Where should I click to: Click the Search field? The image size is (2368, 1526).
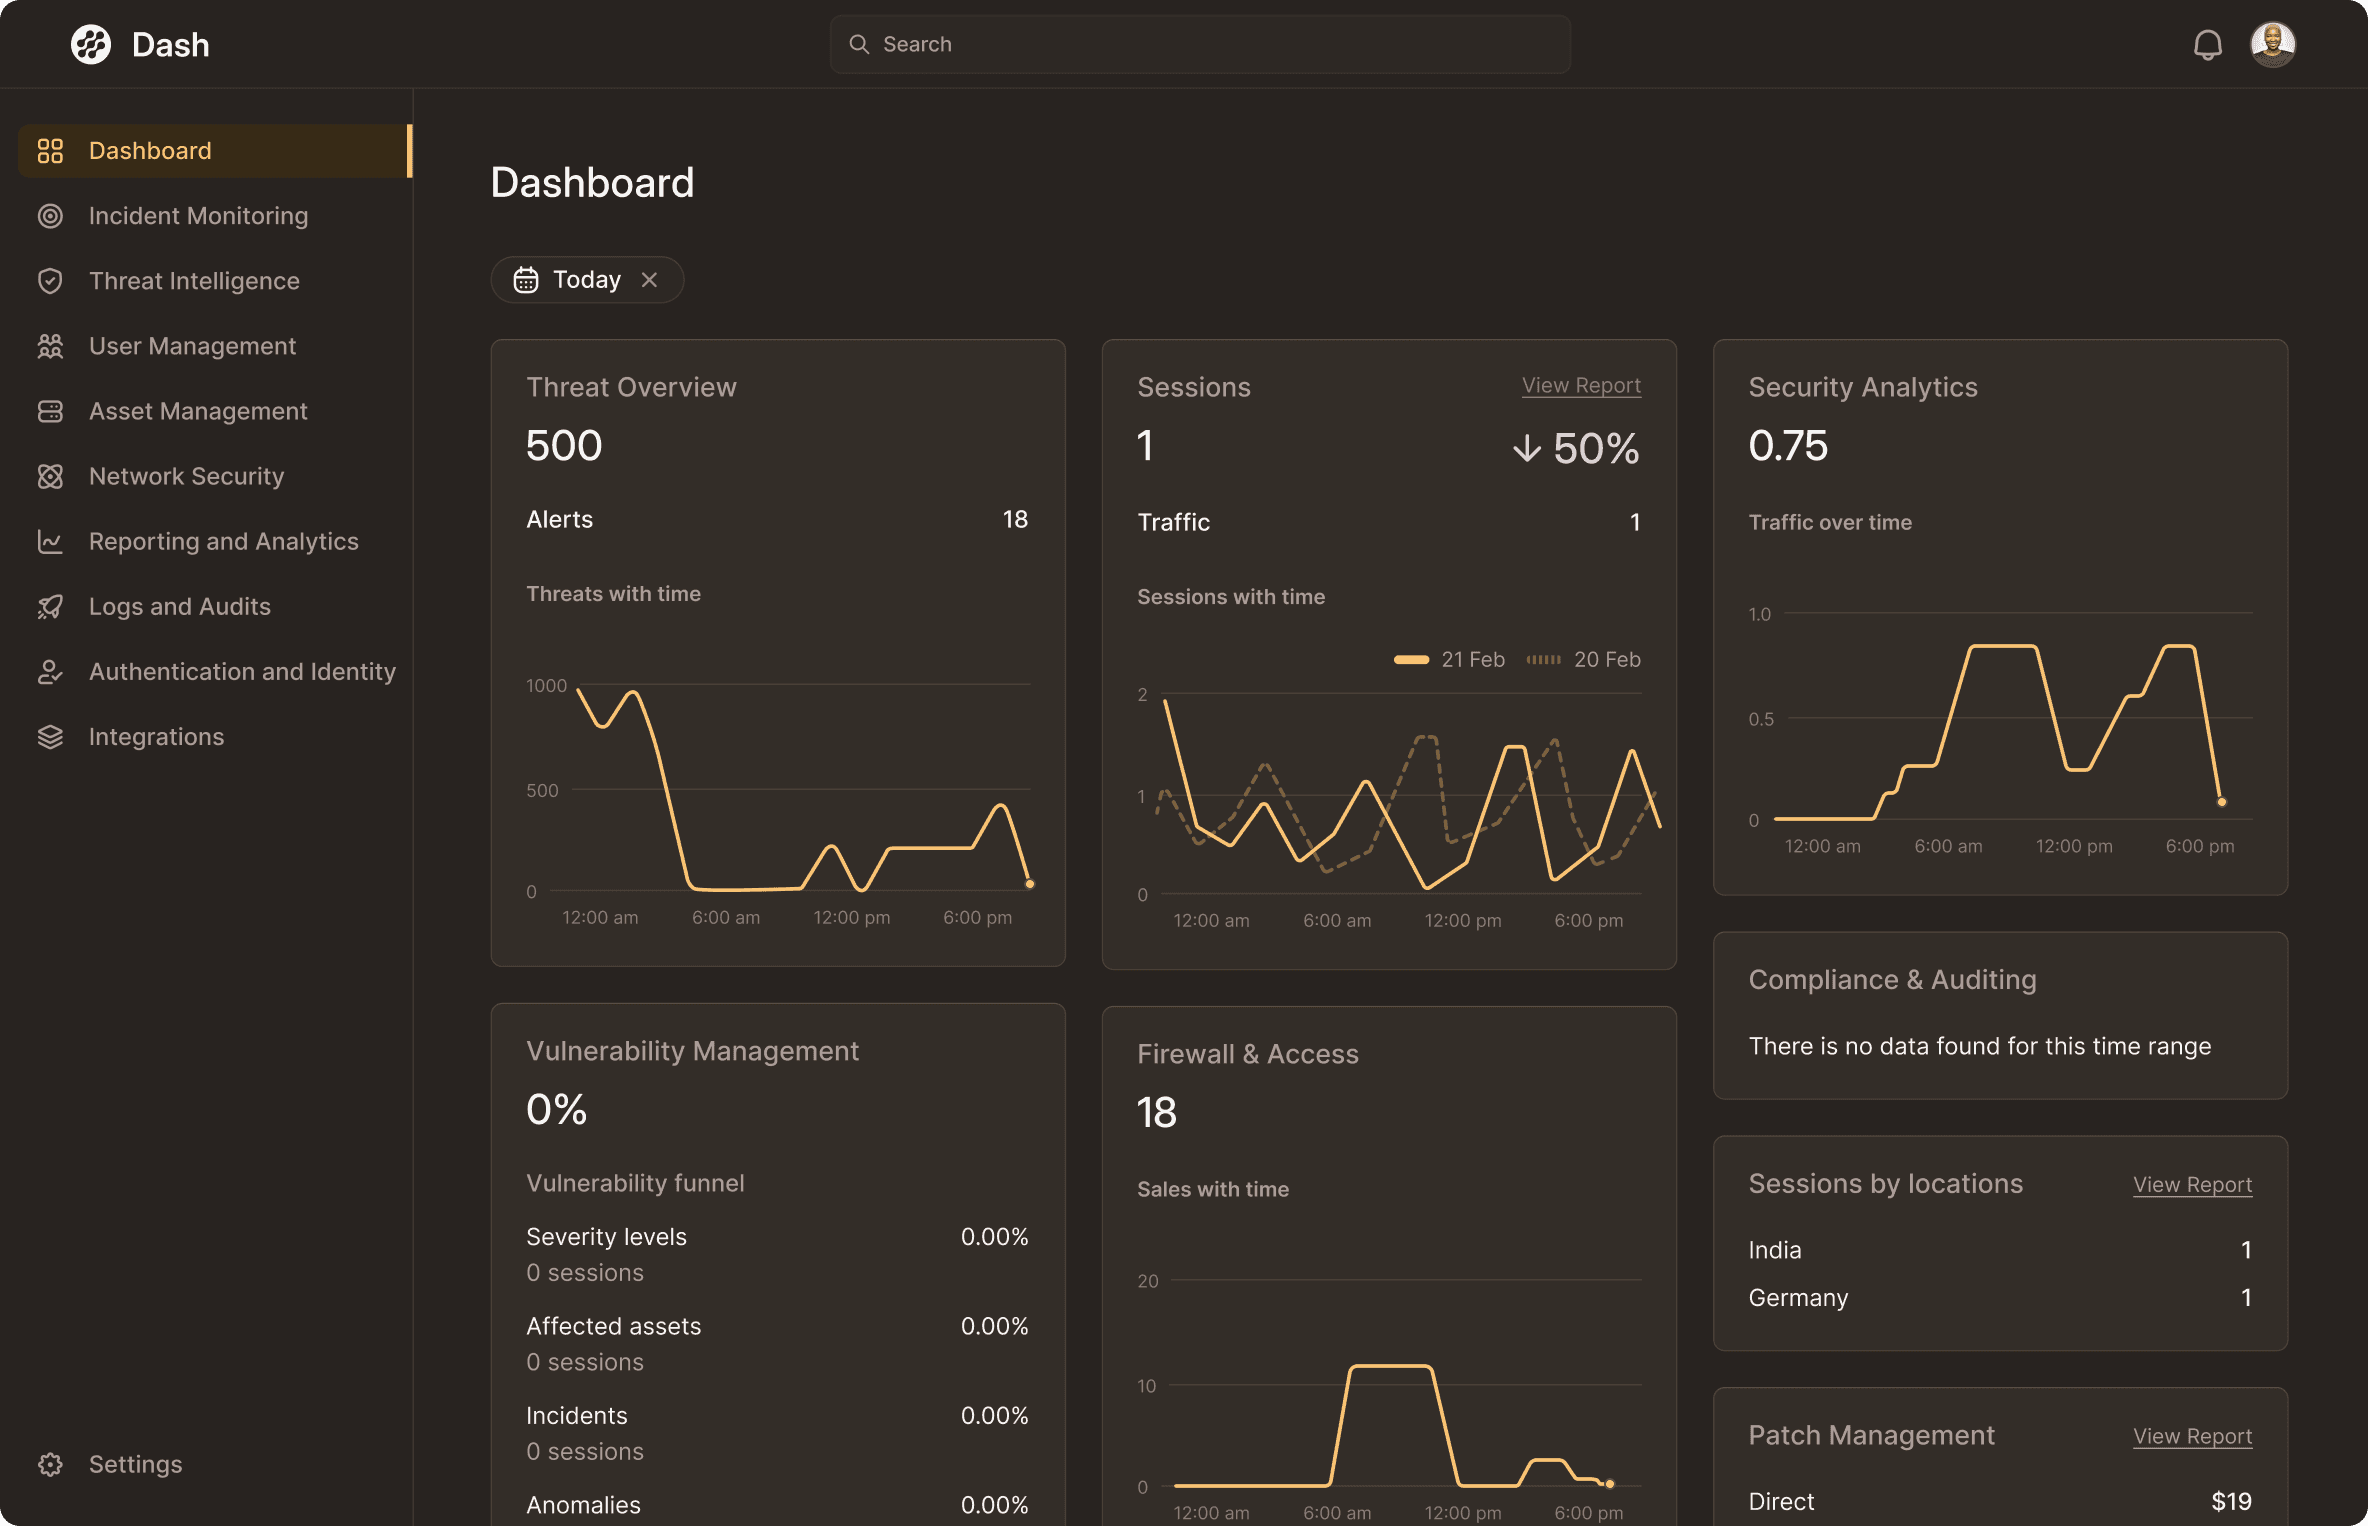click(x=1199, y=44)
